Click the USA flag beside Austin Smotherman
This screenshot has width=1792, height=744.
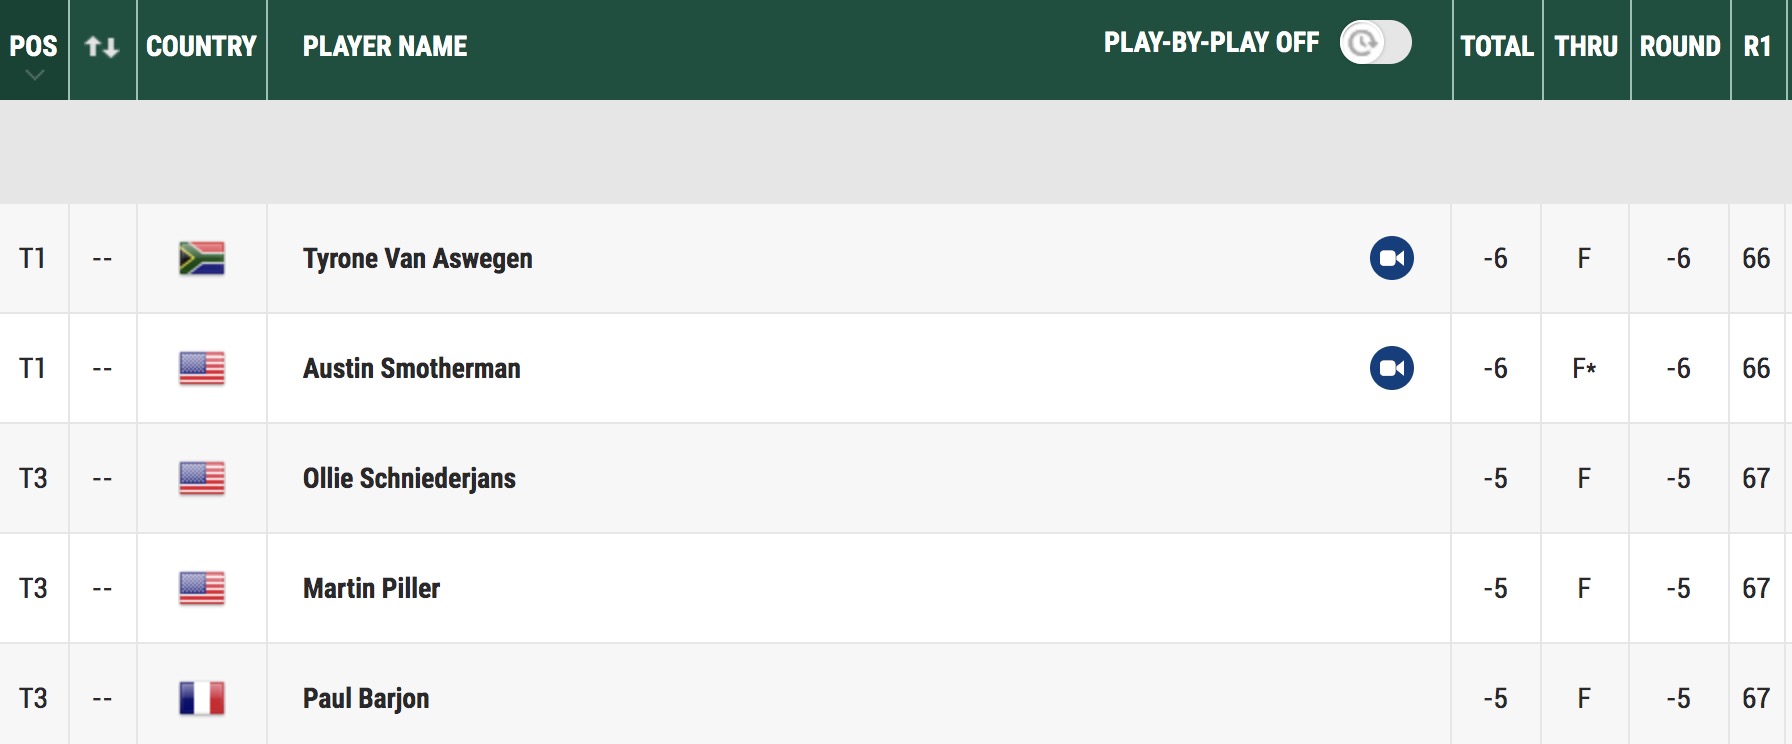click(x=202, y=368)
